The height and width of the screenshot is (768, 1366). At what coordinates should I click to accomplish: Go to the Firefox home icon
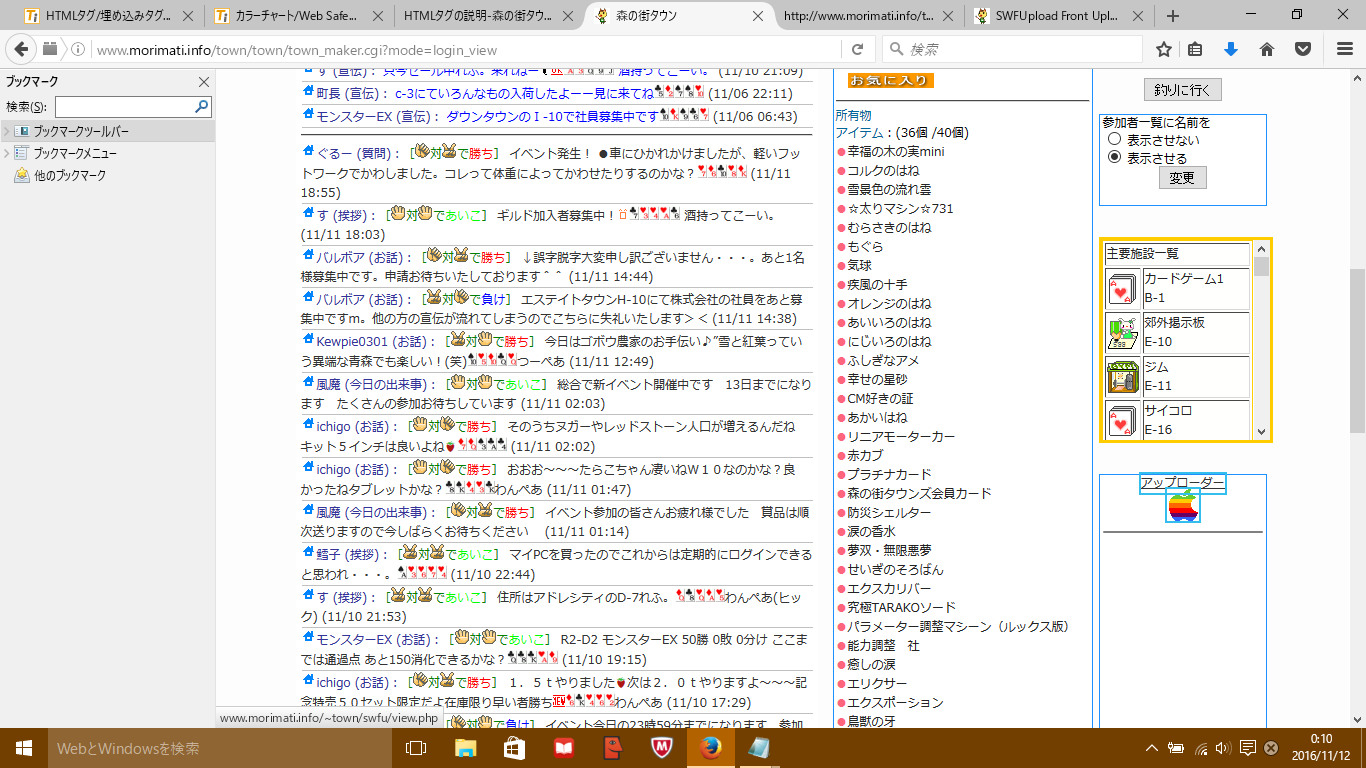[1267, 49]
